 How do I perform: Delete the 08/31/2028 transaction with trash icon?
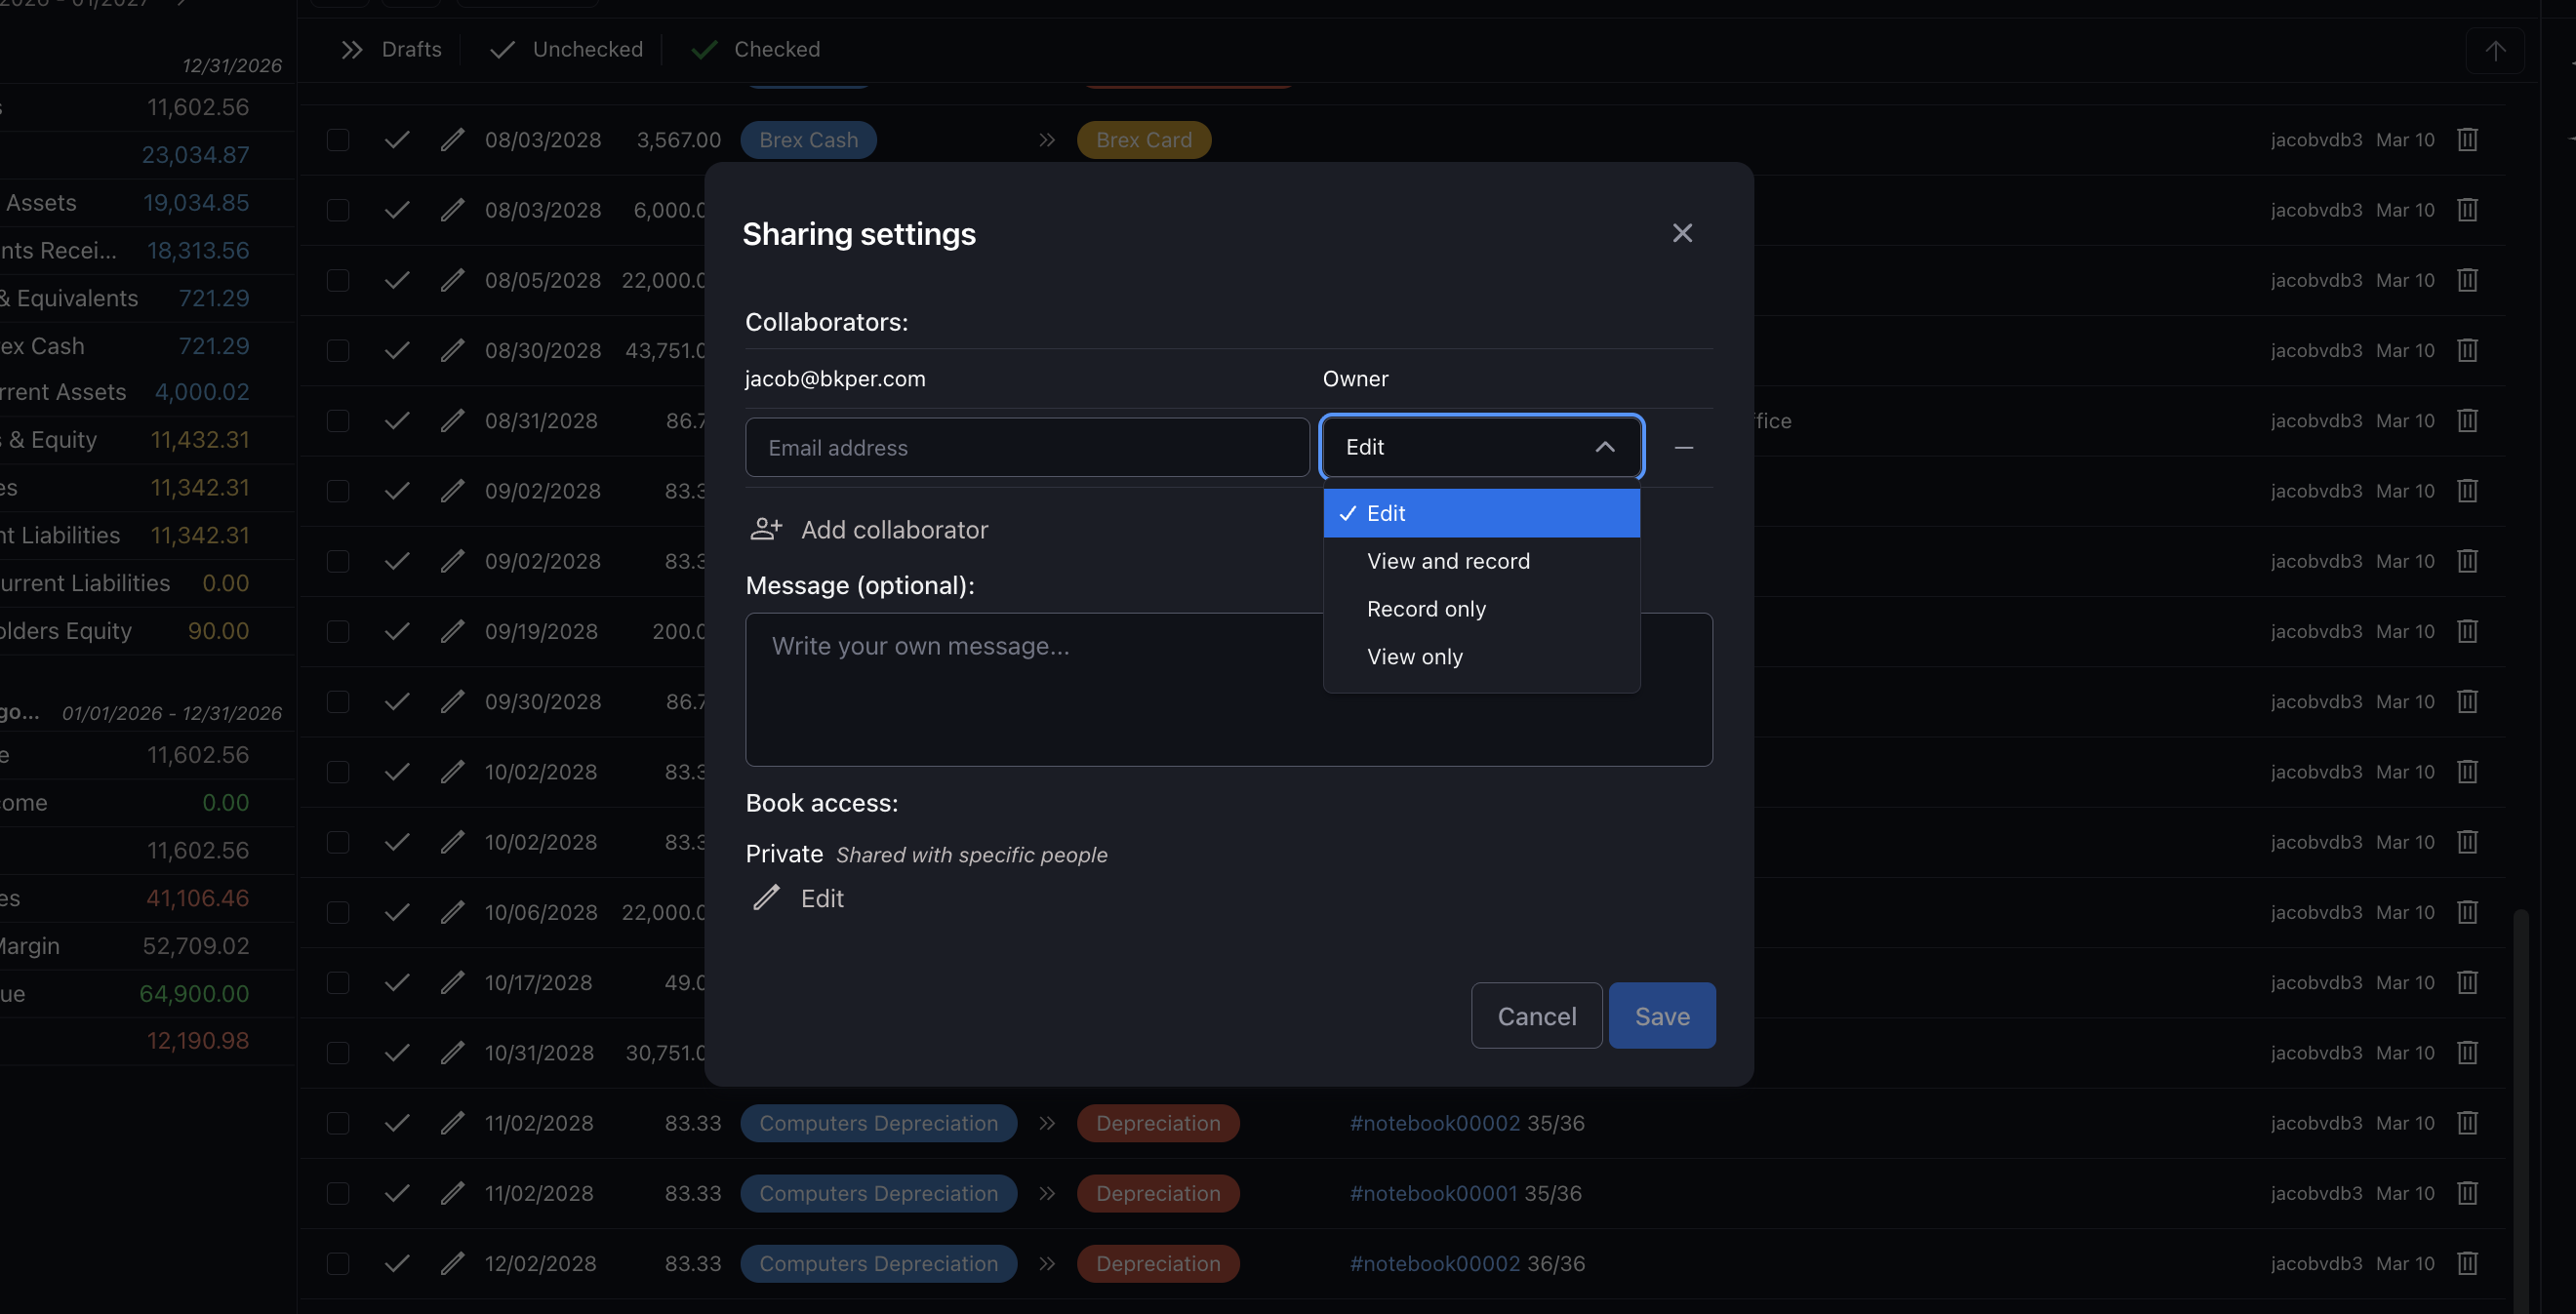[2467, 421]
